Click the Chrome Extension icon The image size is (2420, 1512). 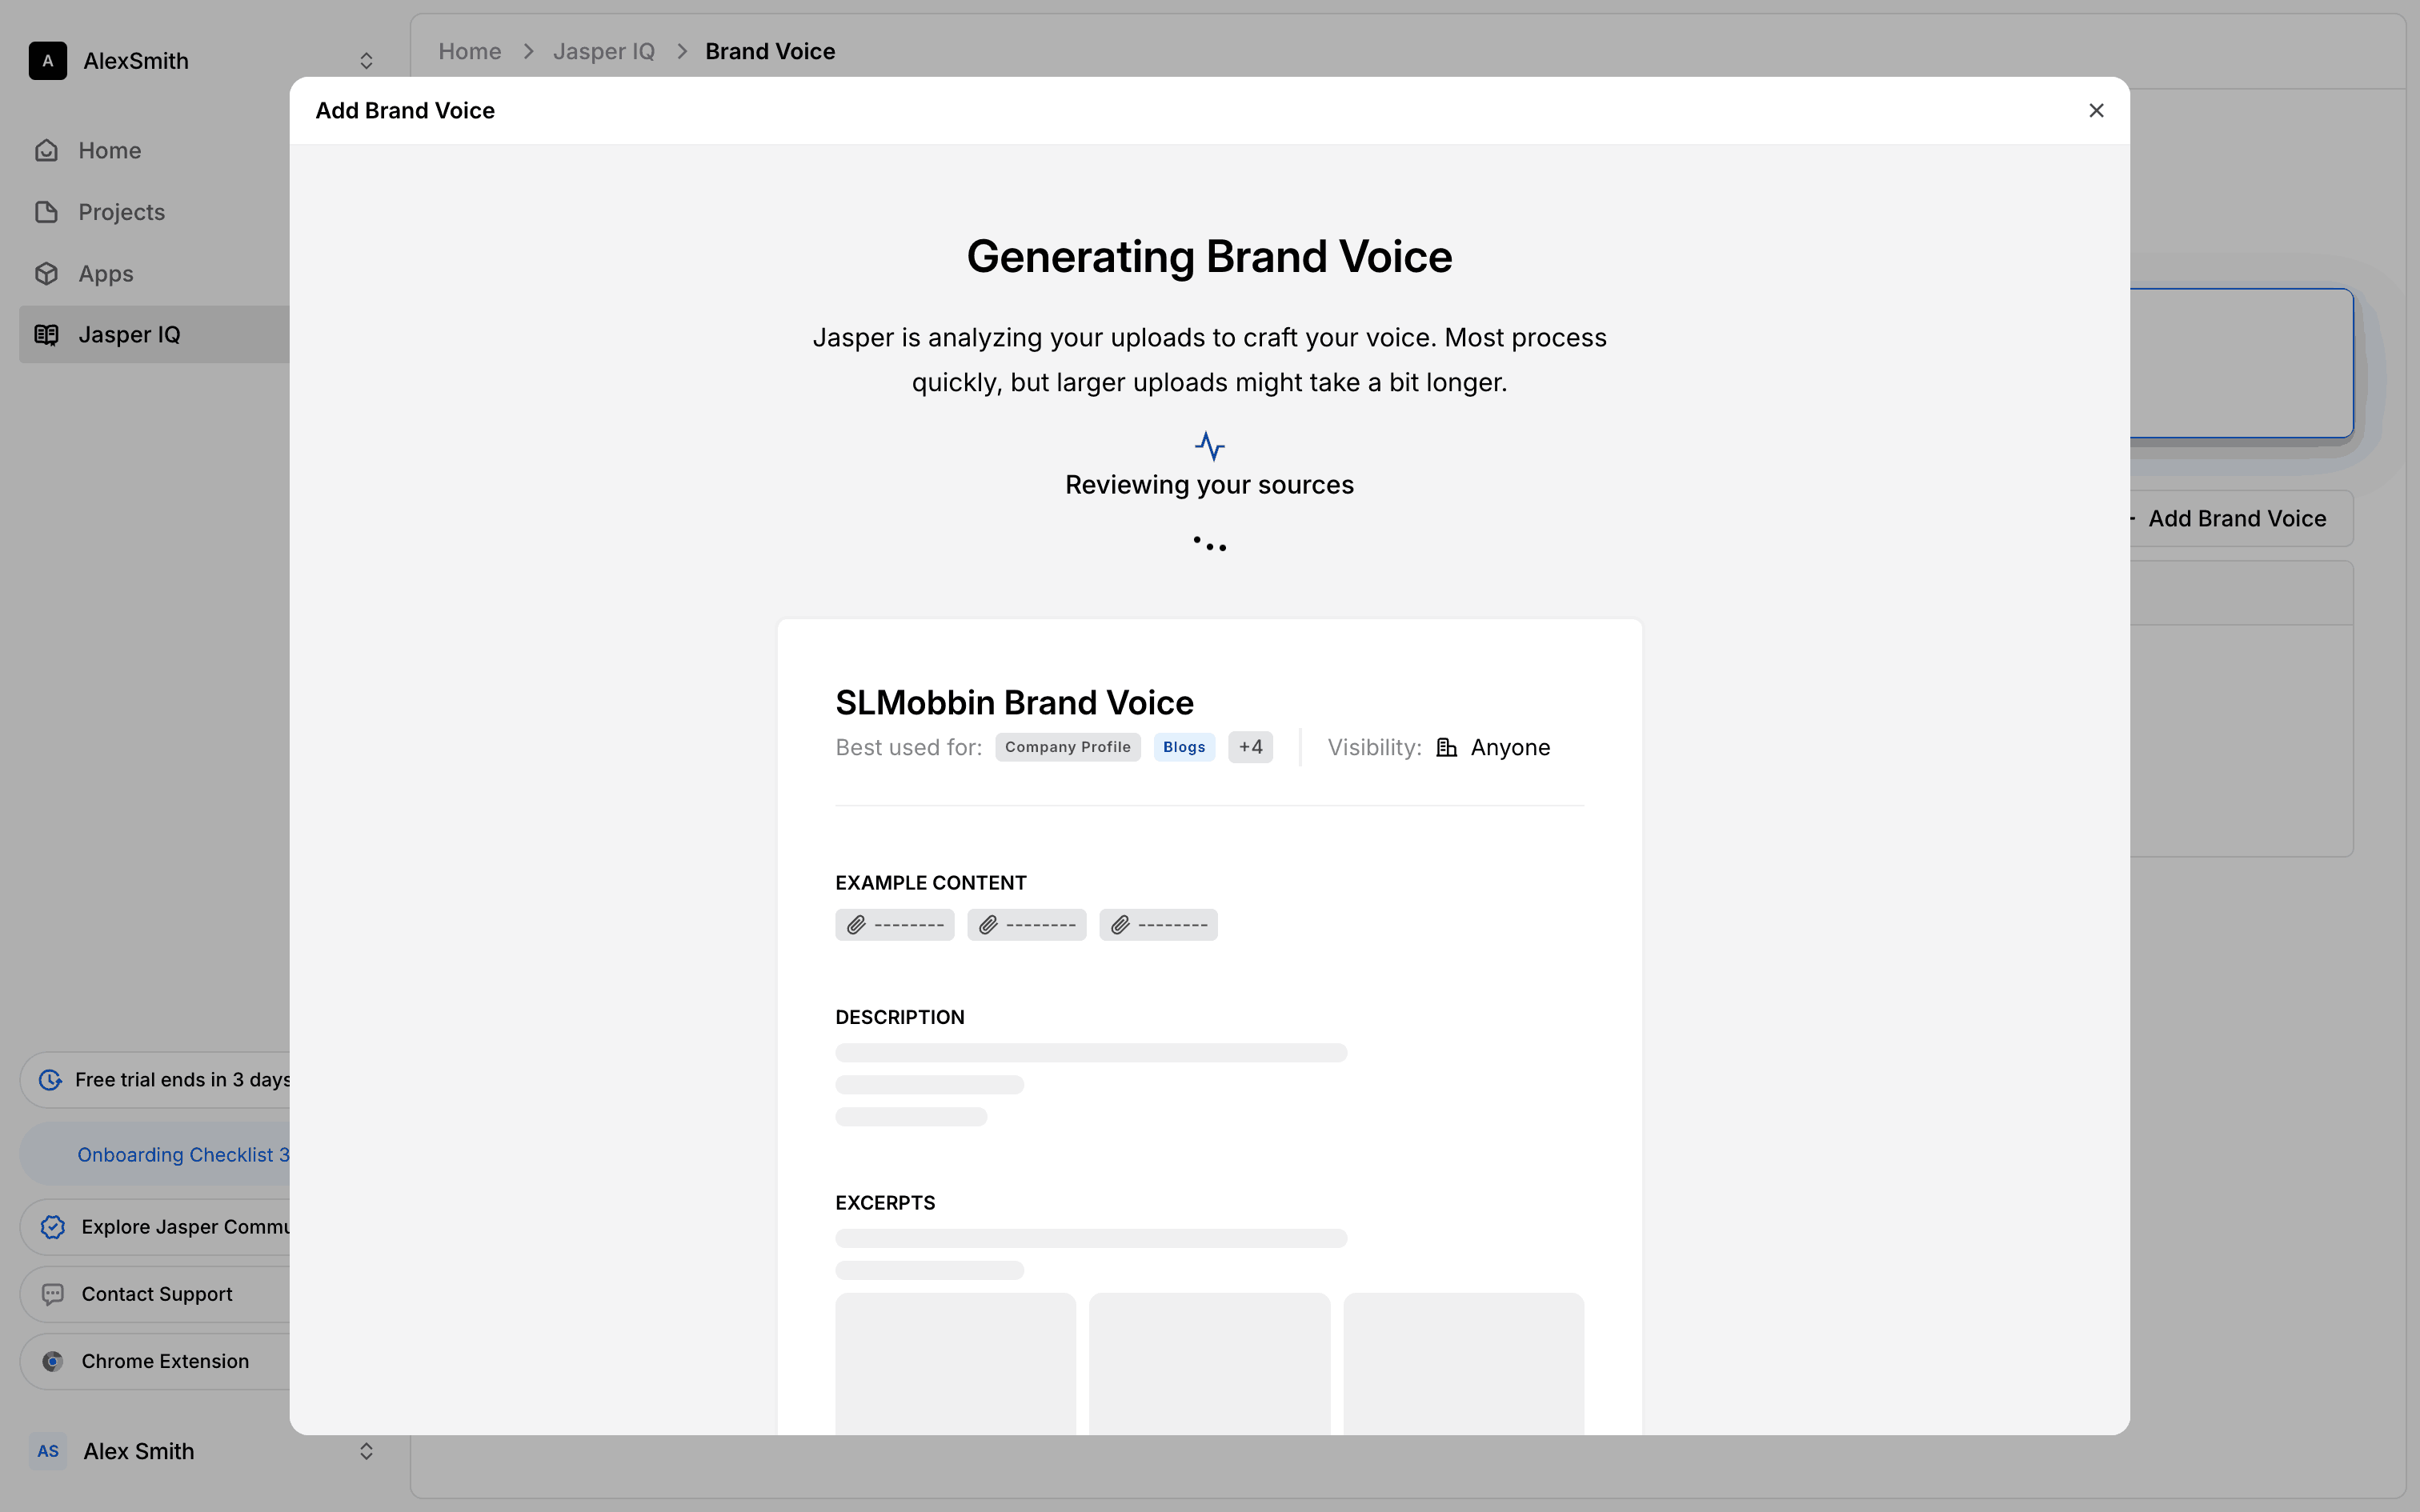tap(53, 1361)
